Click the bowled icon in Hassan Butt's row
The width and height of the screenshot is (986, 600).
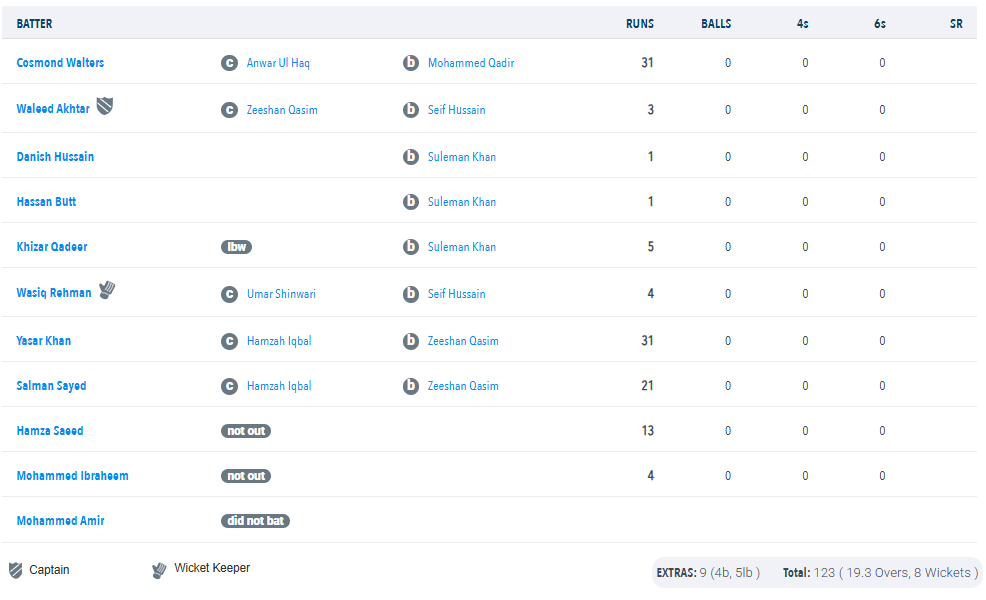(x=411, y=202)
